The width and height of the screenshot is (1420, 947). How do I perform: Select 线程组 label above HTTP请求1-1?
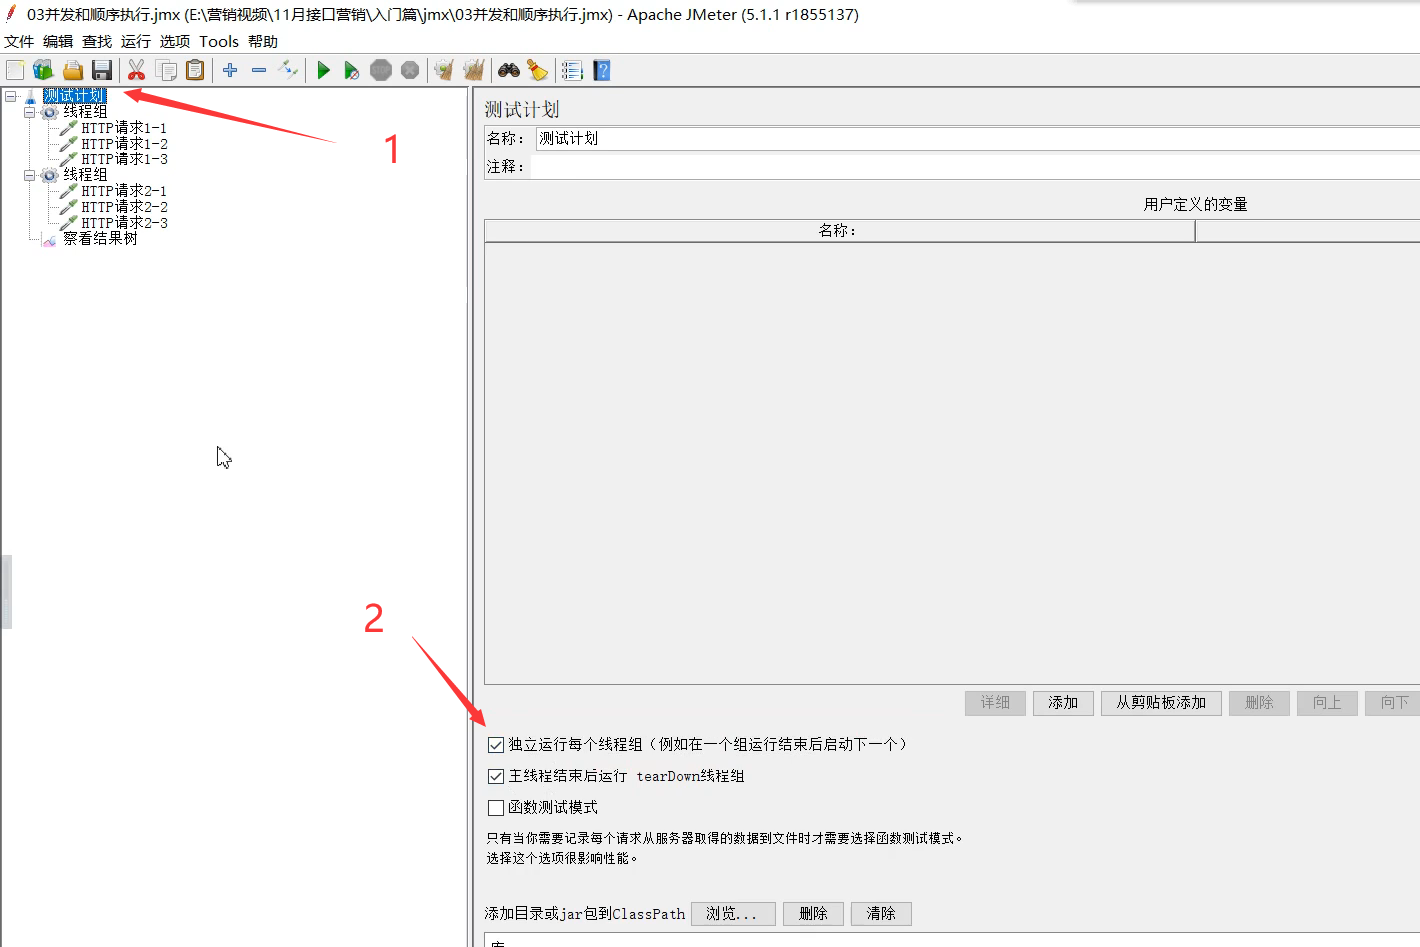coord(85,112)
